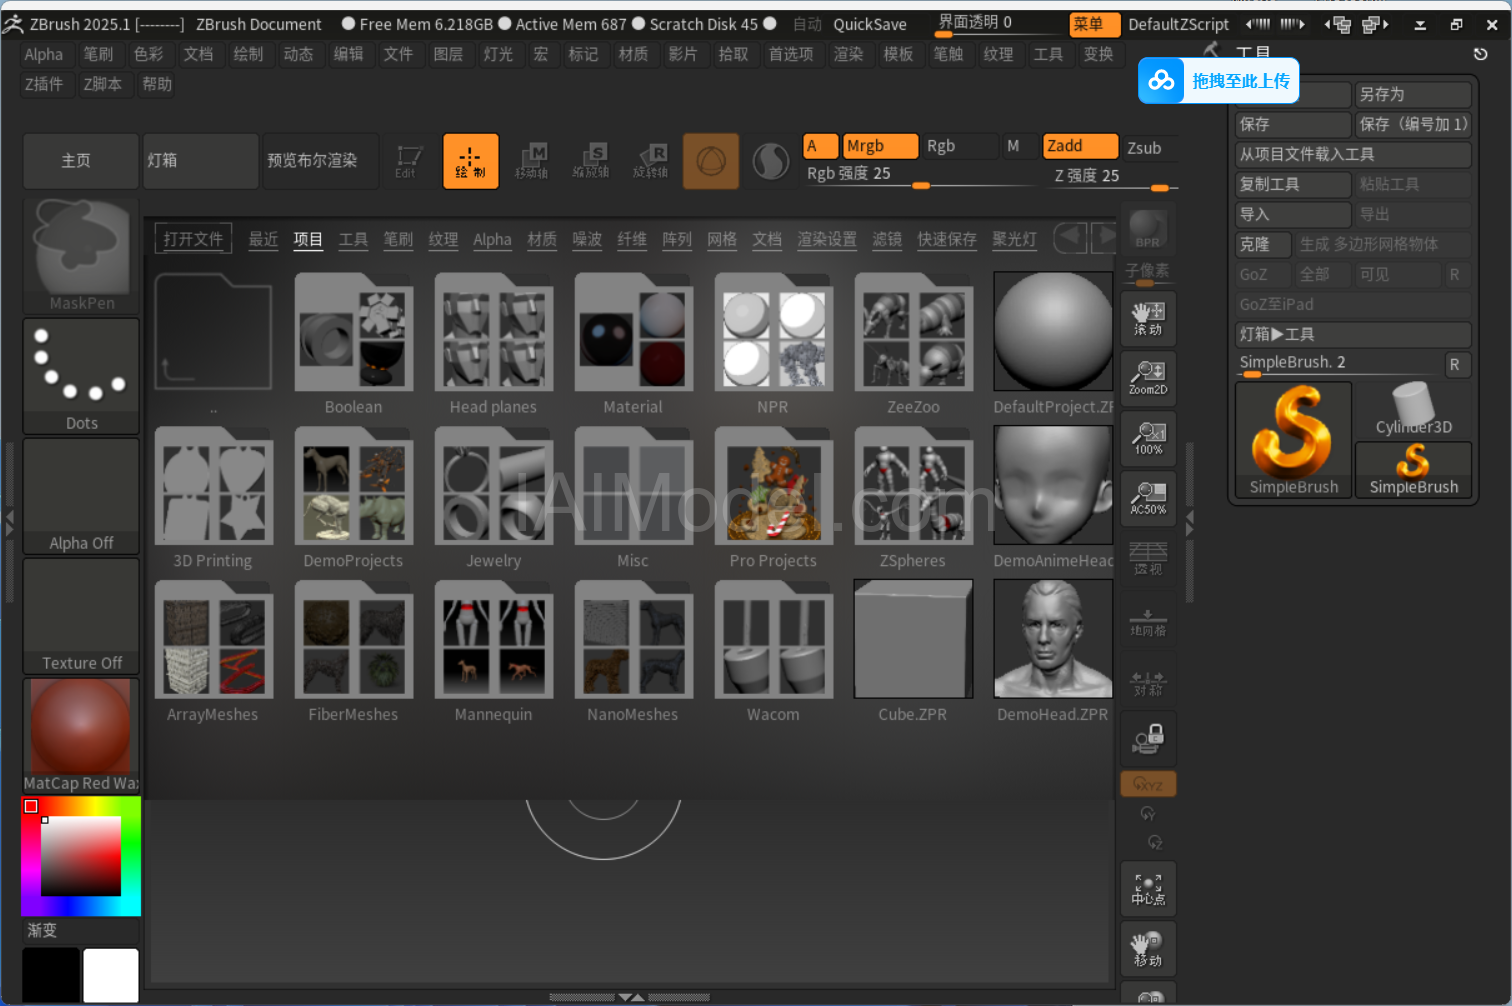Open the Dots stroke type selector
The width and height of the screenshot is (1512, 1006).
[x=82, y=376]
